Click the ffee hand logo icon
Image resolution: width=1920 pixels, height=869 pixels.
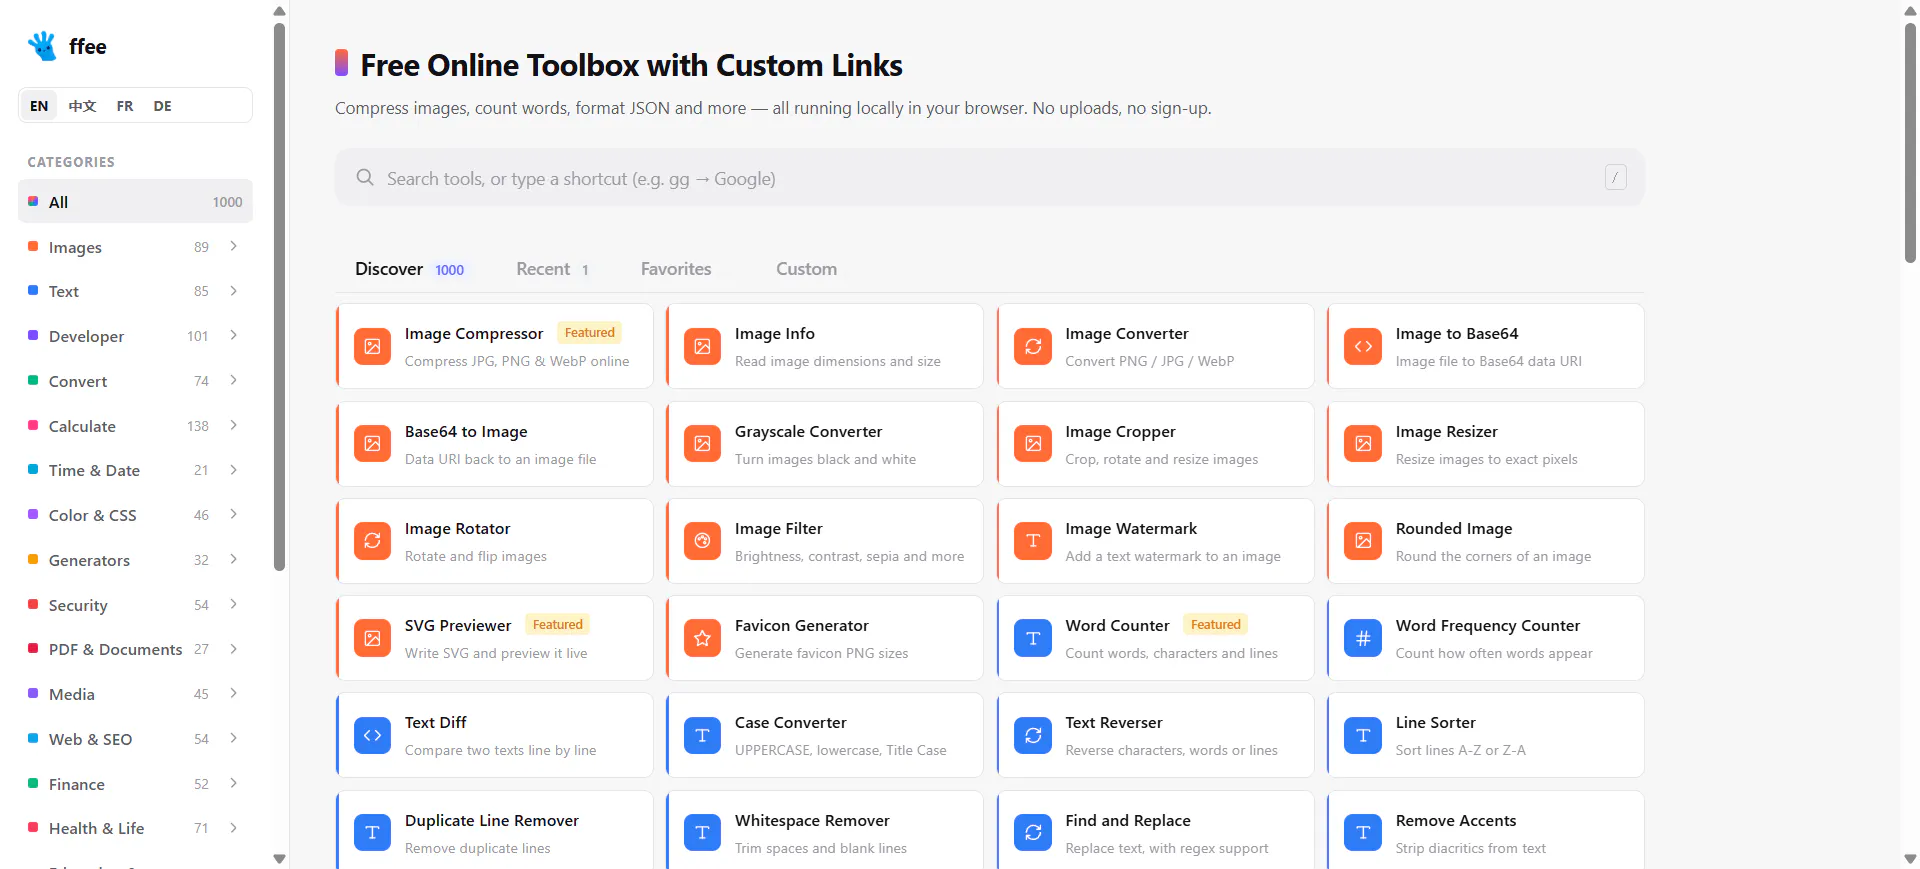(x=42, y=46)
